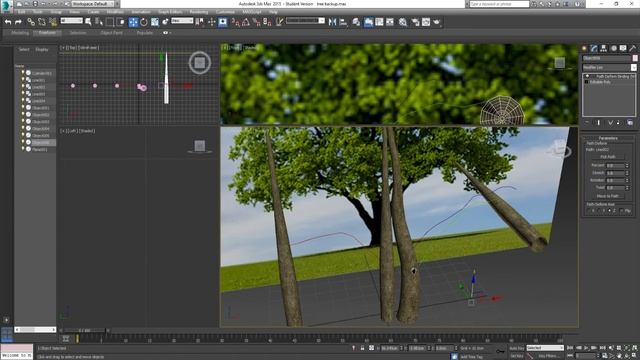
Task: Open the Material Editor
Action: [403, 22]
